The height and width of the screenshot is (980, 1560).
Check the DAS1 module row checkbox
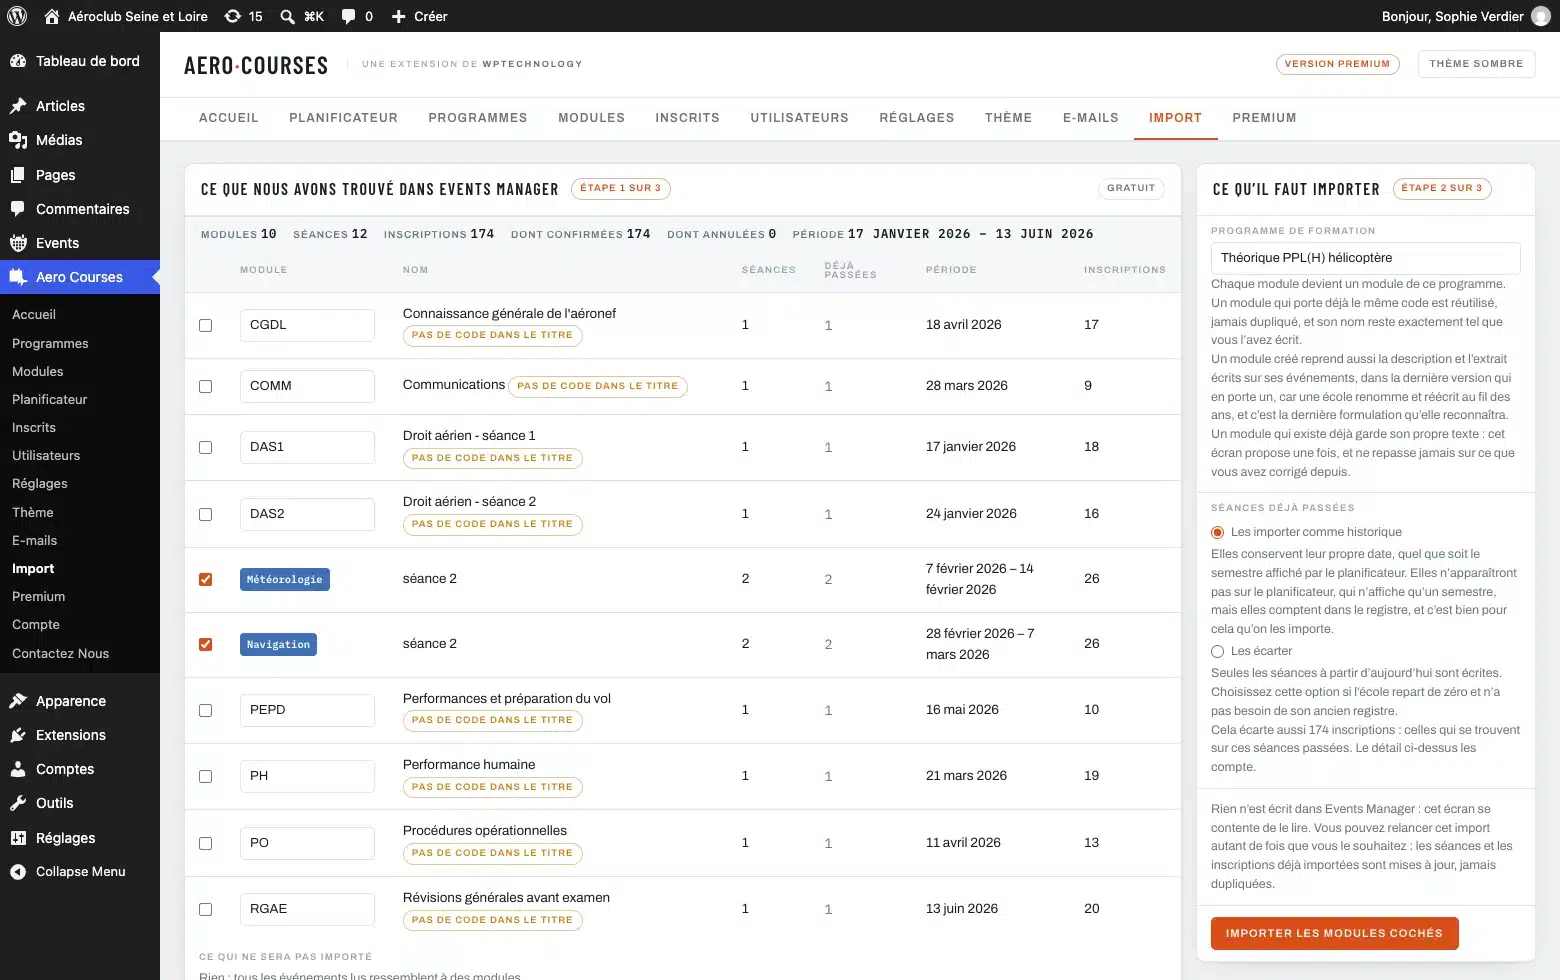[205, 447]
